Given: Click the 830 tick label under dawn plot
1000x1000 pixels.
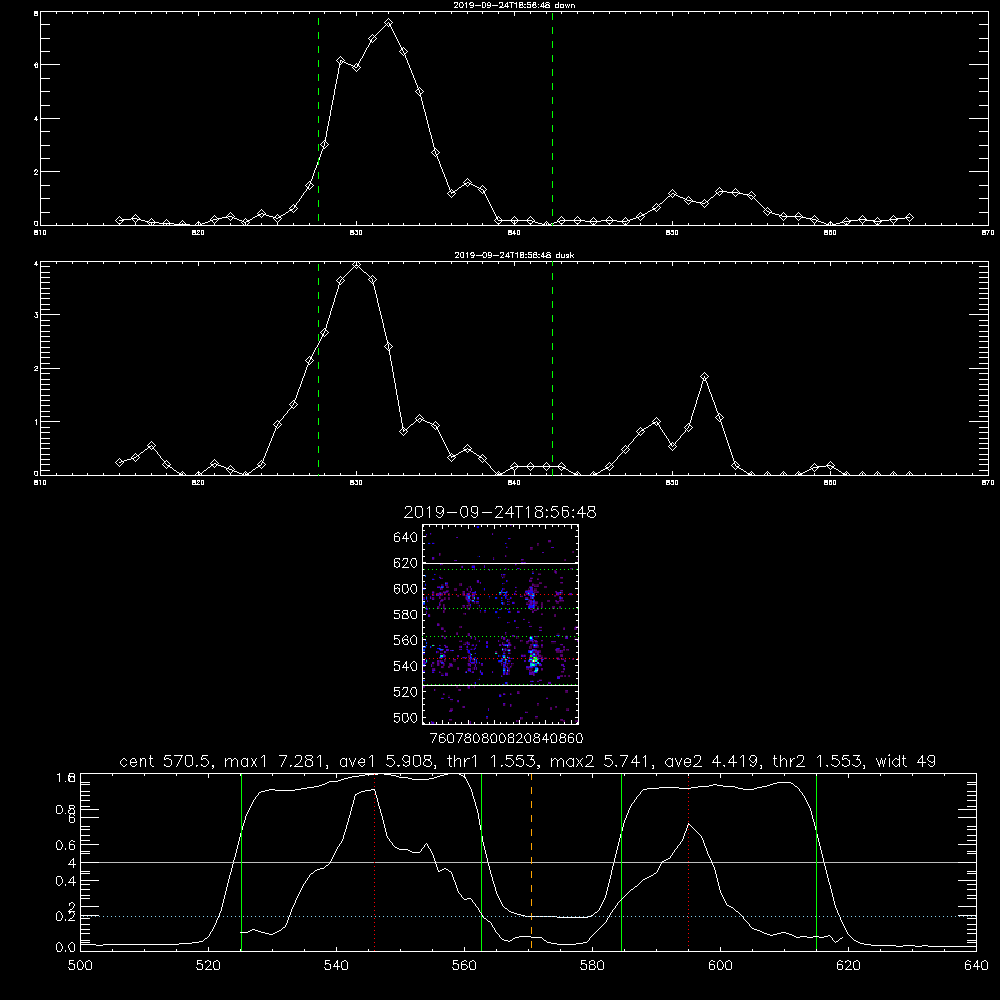Looking at the screenshot, I should (356, 233).
